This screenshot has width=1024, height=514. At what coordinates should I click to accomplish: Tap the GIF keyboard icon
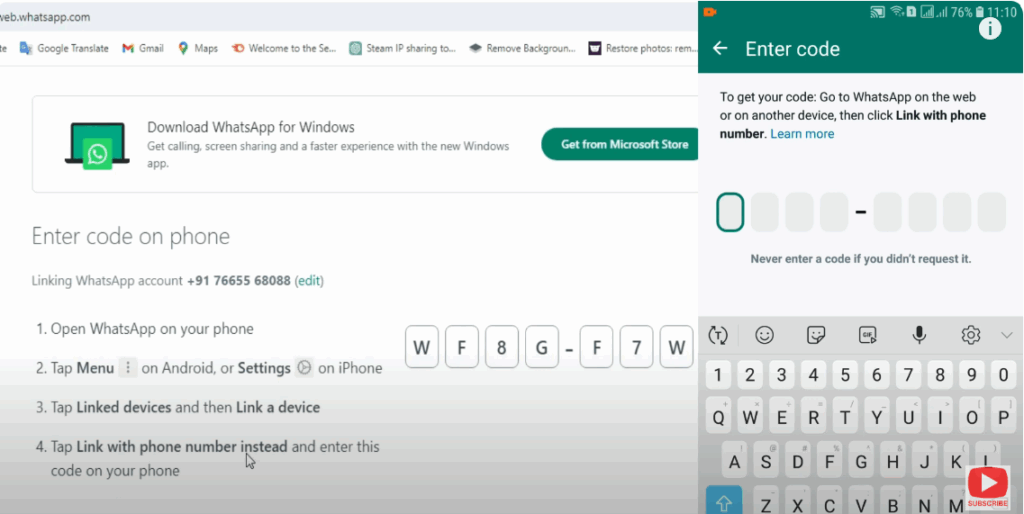[x=867, y=335]
